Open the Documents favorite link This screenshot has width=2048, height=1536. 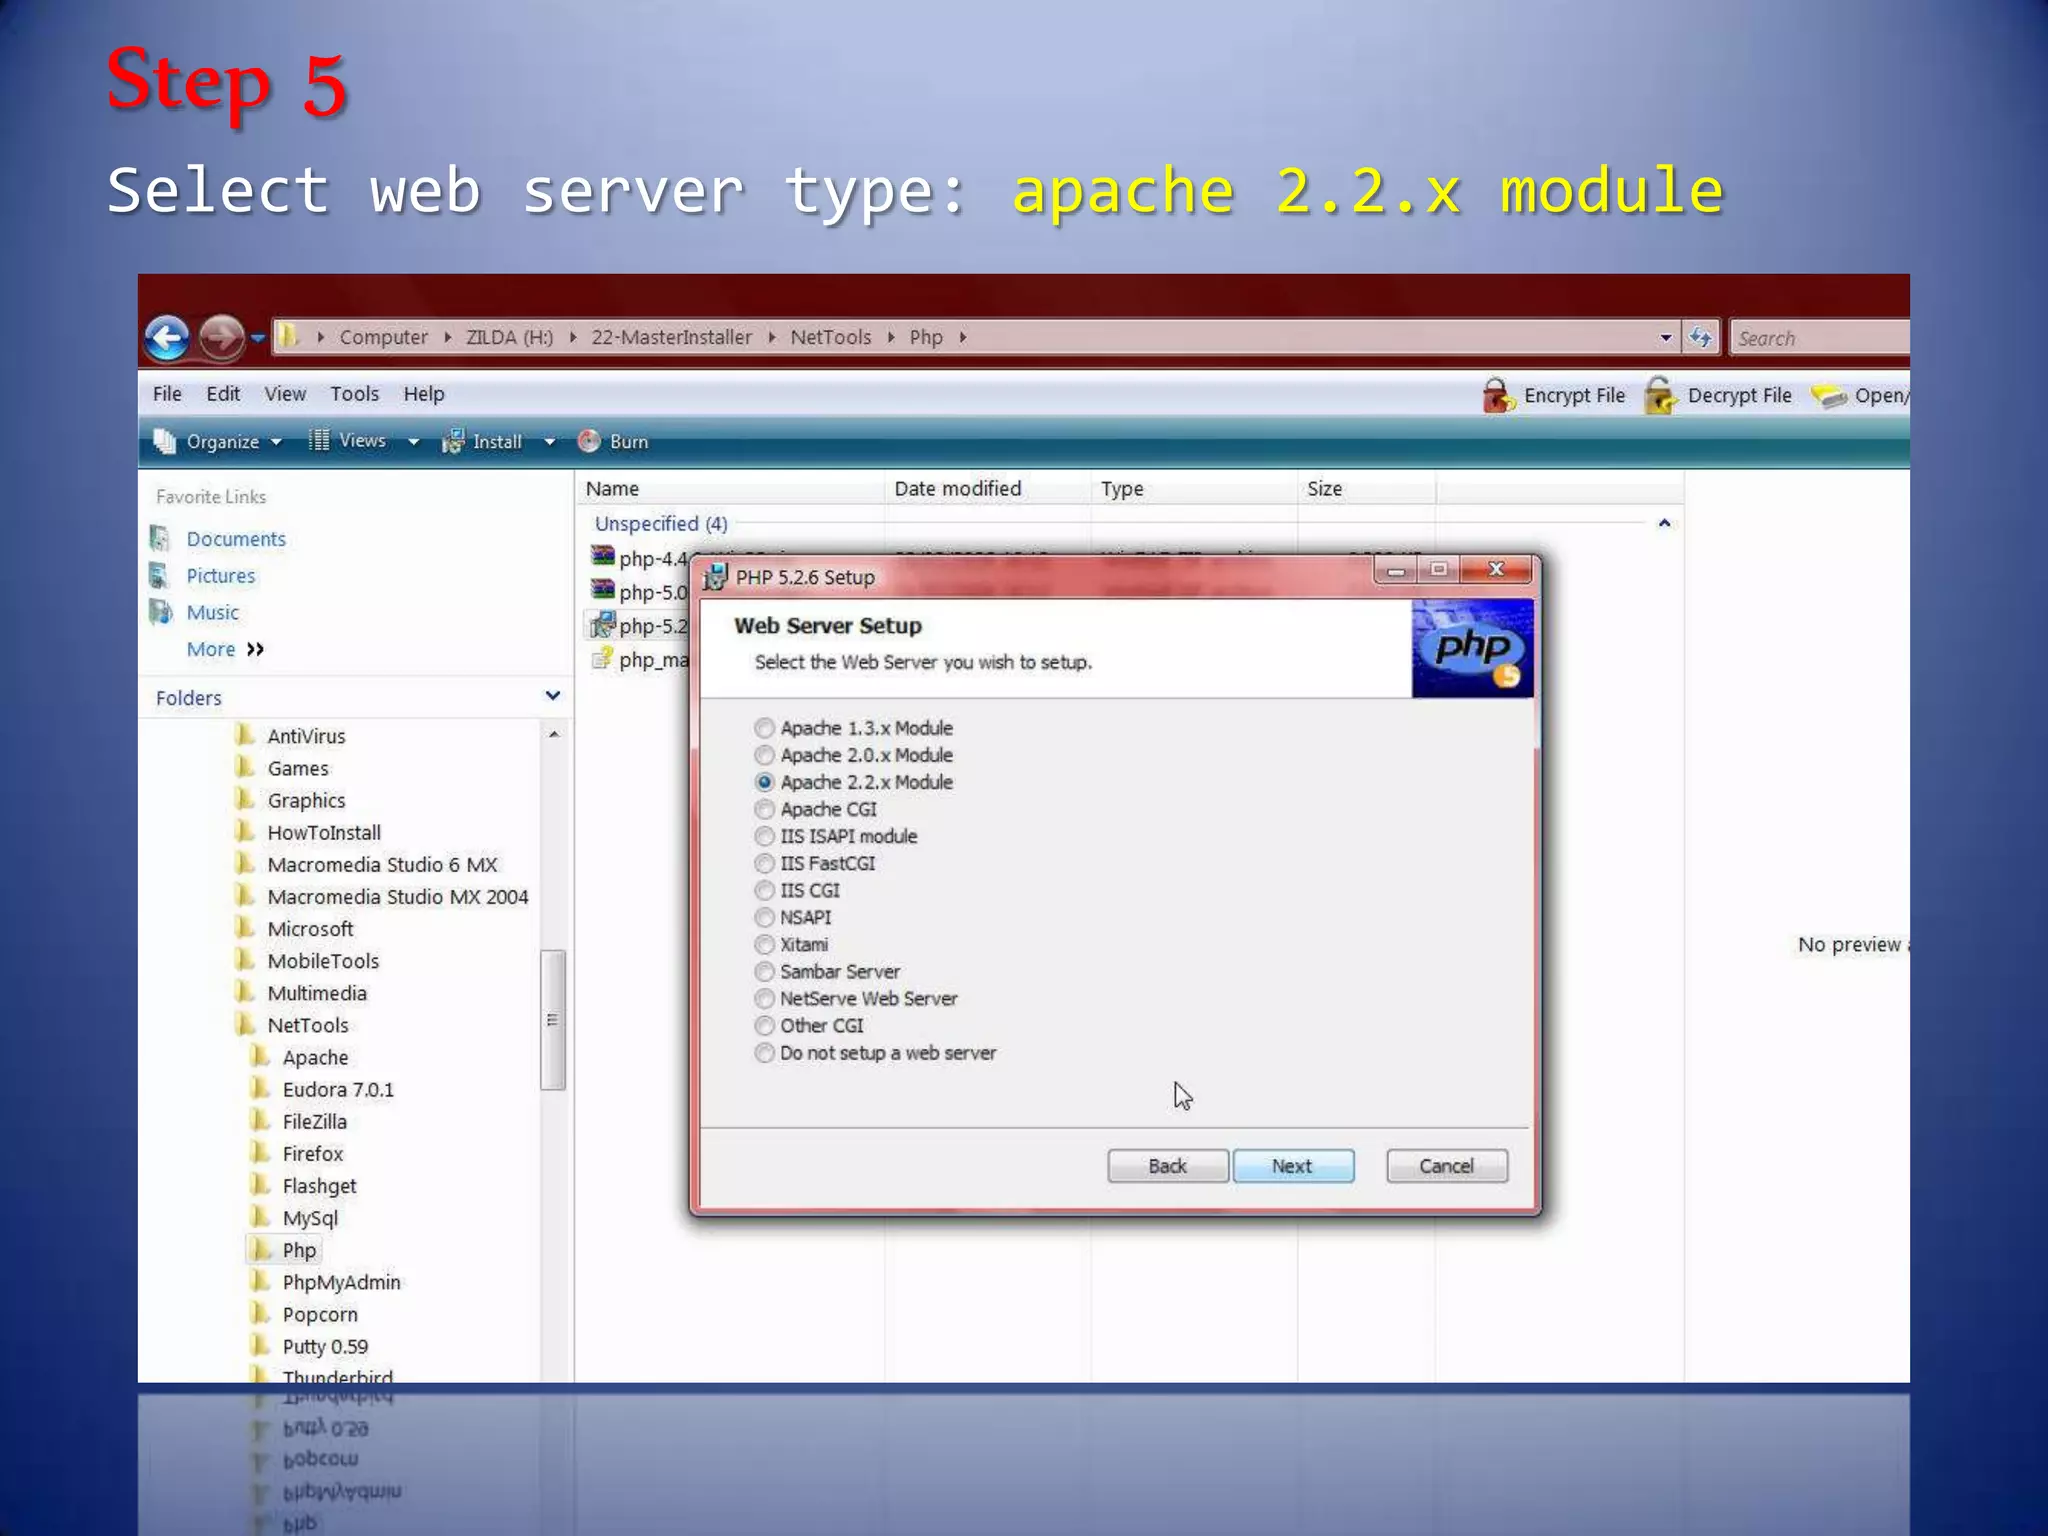[x=236, y=539]
